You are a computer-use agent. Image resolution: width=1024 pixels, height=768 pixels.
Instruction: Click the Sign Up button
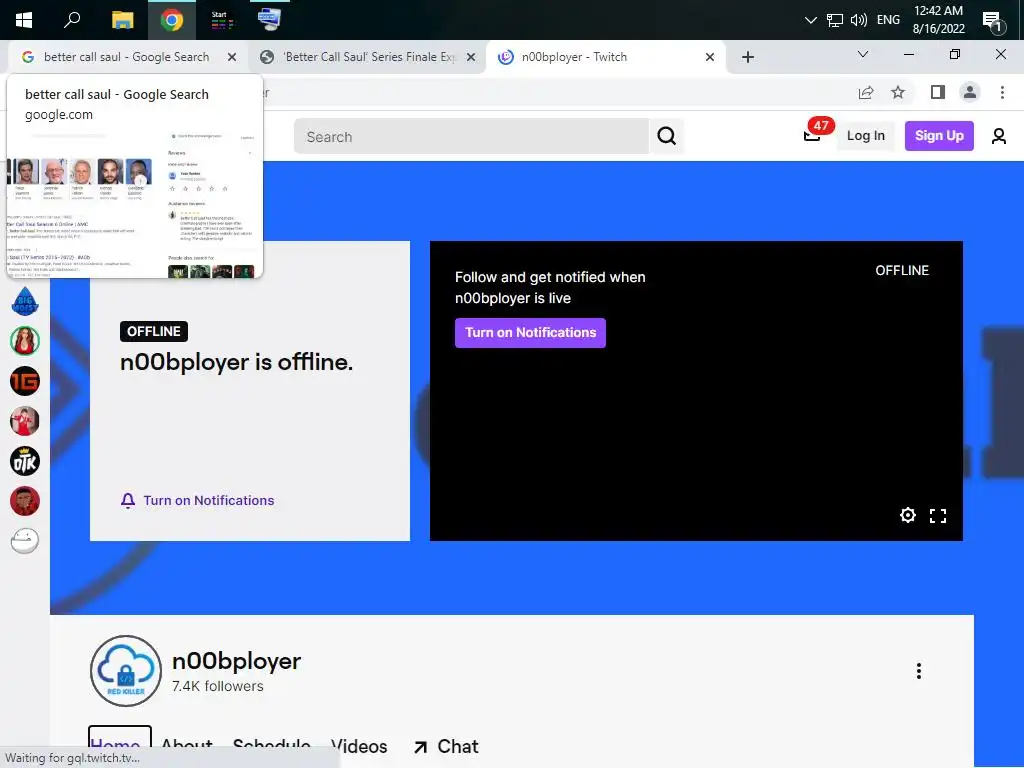939,136
